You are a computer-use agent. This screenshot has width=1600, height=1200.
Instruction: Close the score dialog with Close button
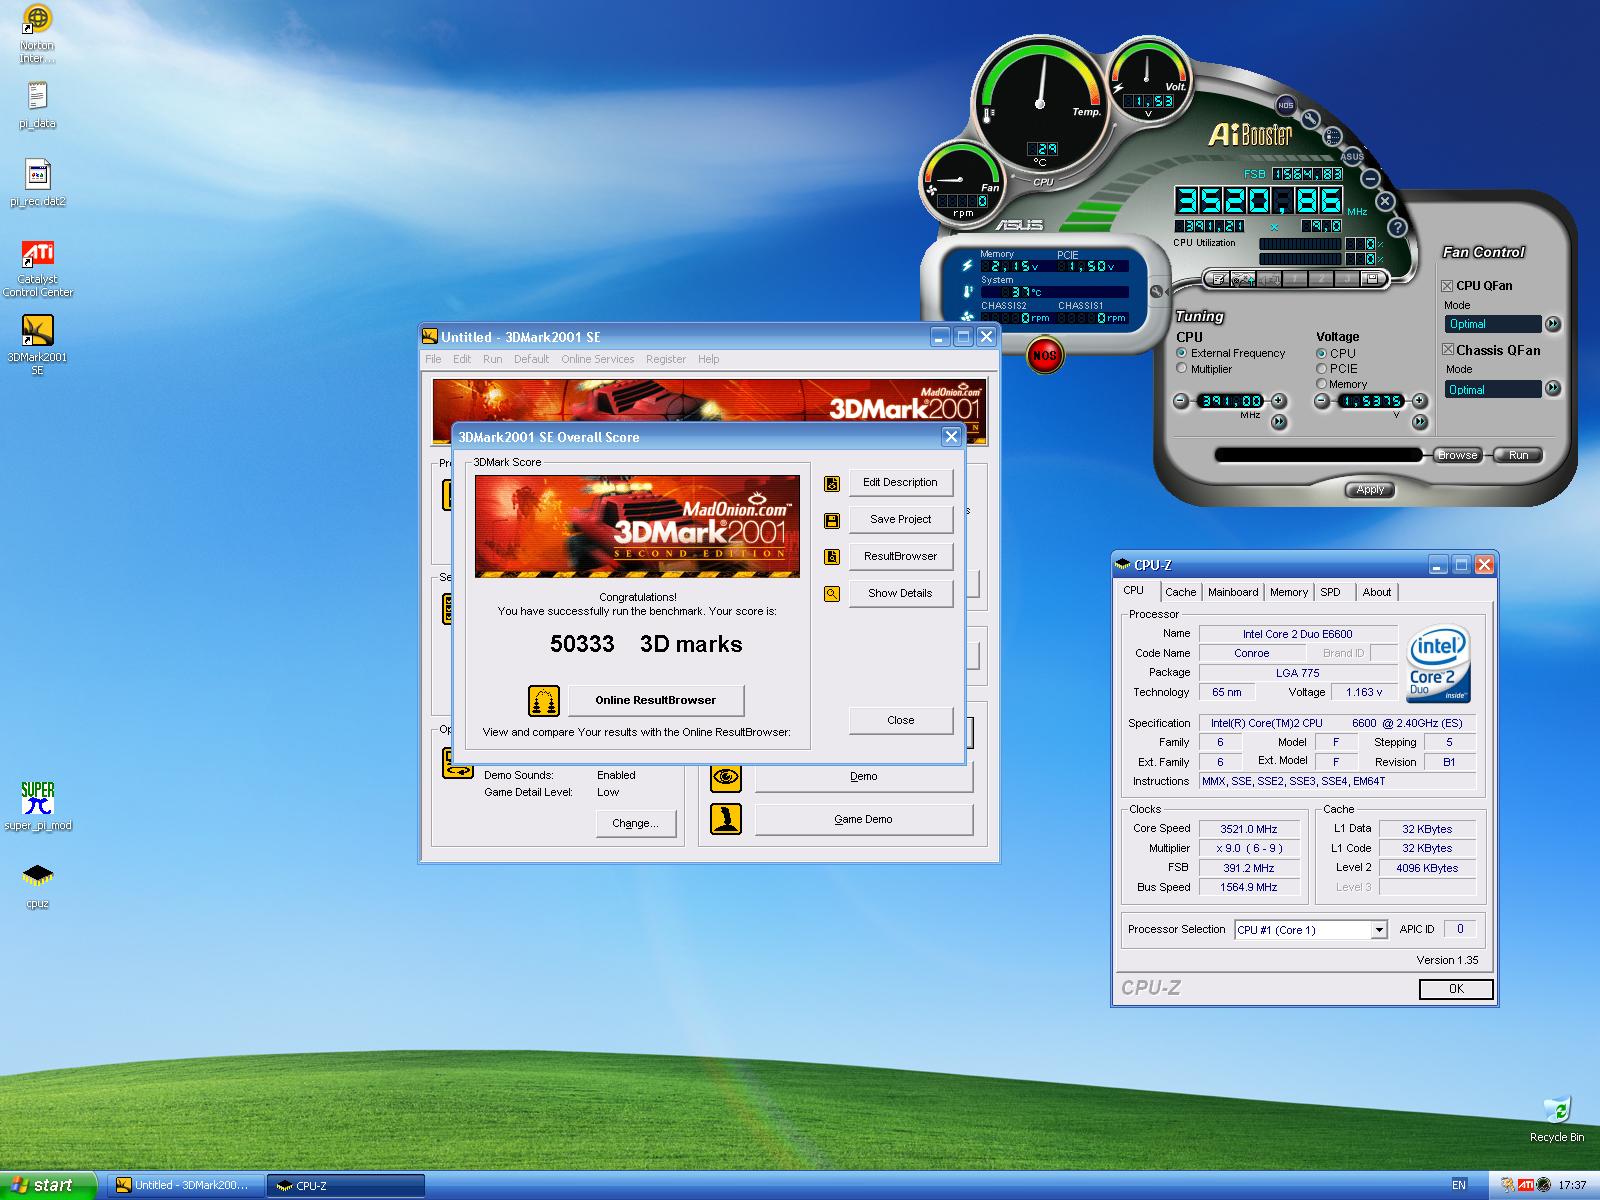tap(900, 720)
